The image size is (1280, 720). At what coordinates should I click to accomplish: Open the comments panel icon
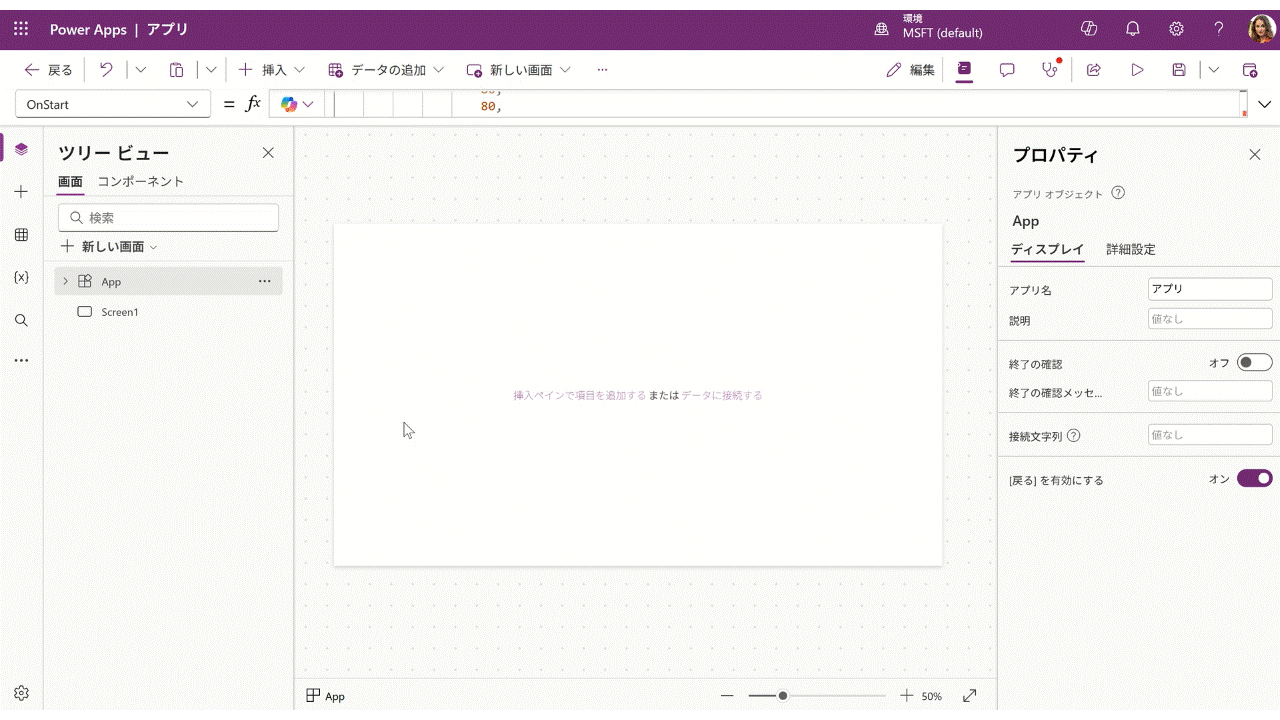(x=1007, y=70)
